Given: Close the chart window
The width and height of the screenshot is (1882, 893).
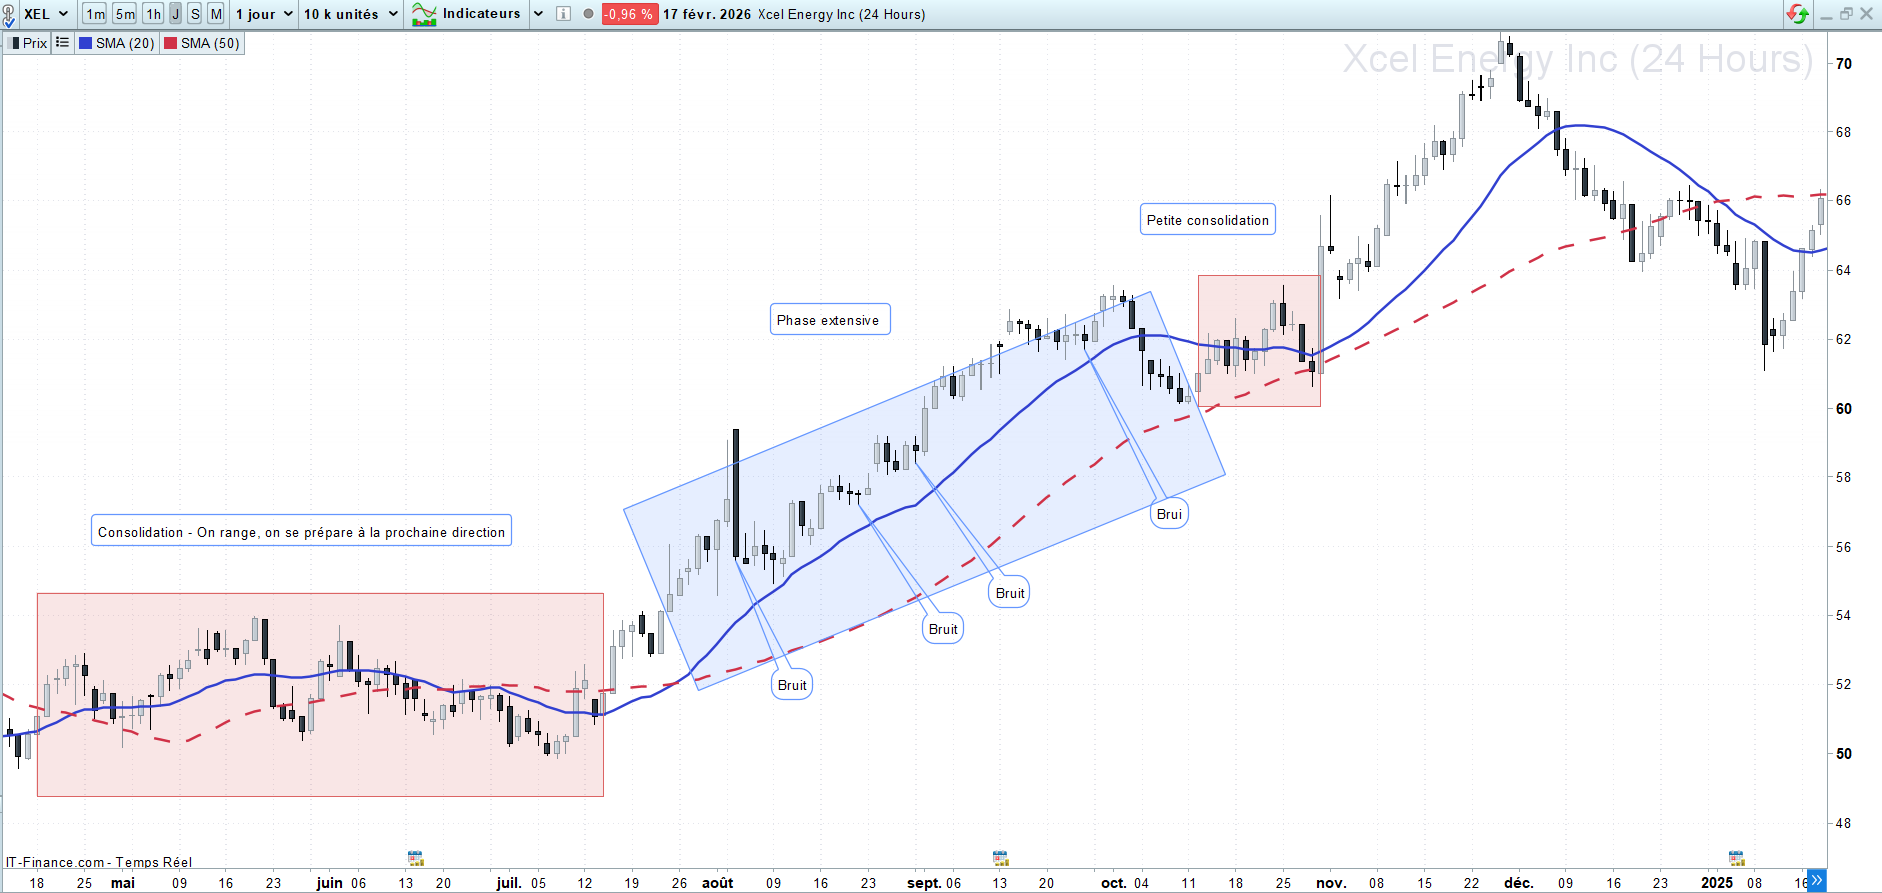Looking at the screenshot, I should click(1866, 14).
